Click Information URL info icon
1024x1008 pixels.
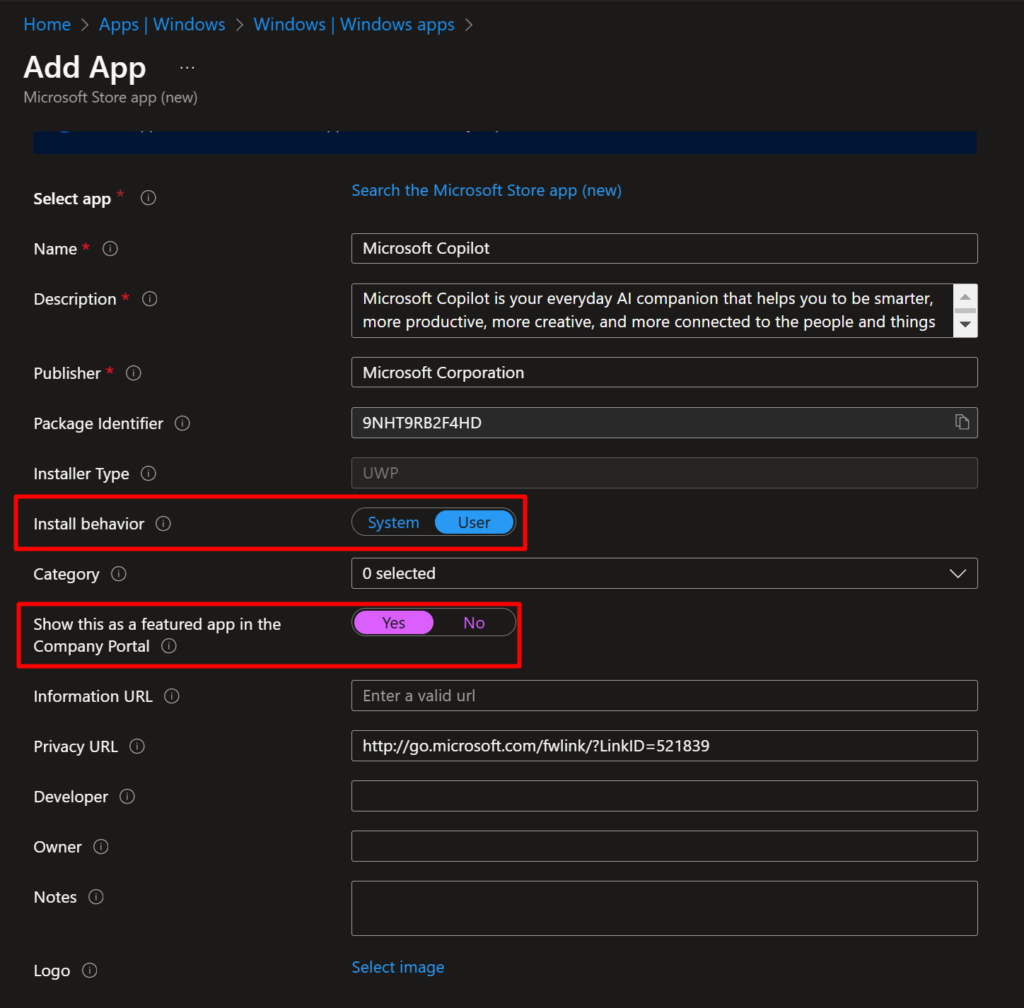point(172,696)
